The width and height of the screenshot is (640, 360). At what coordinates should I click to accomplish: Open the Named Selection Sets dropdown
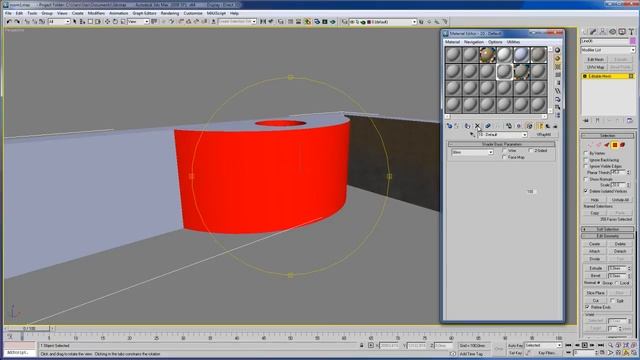pyautogui.click(x=237, y=22)
